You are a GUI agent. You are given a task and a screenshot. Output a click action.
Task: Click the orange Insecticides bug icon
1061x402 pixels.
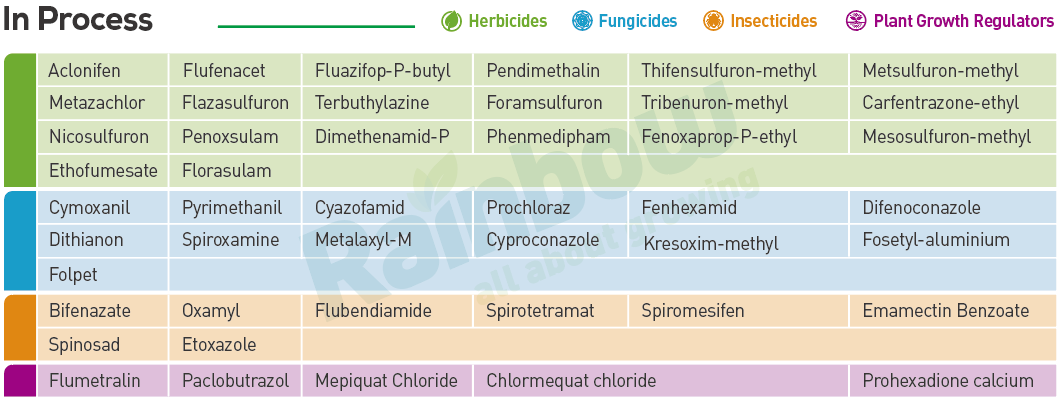click(714, 22)
